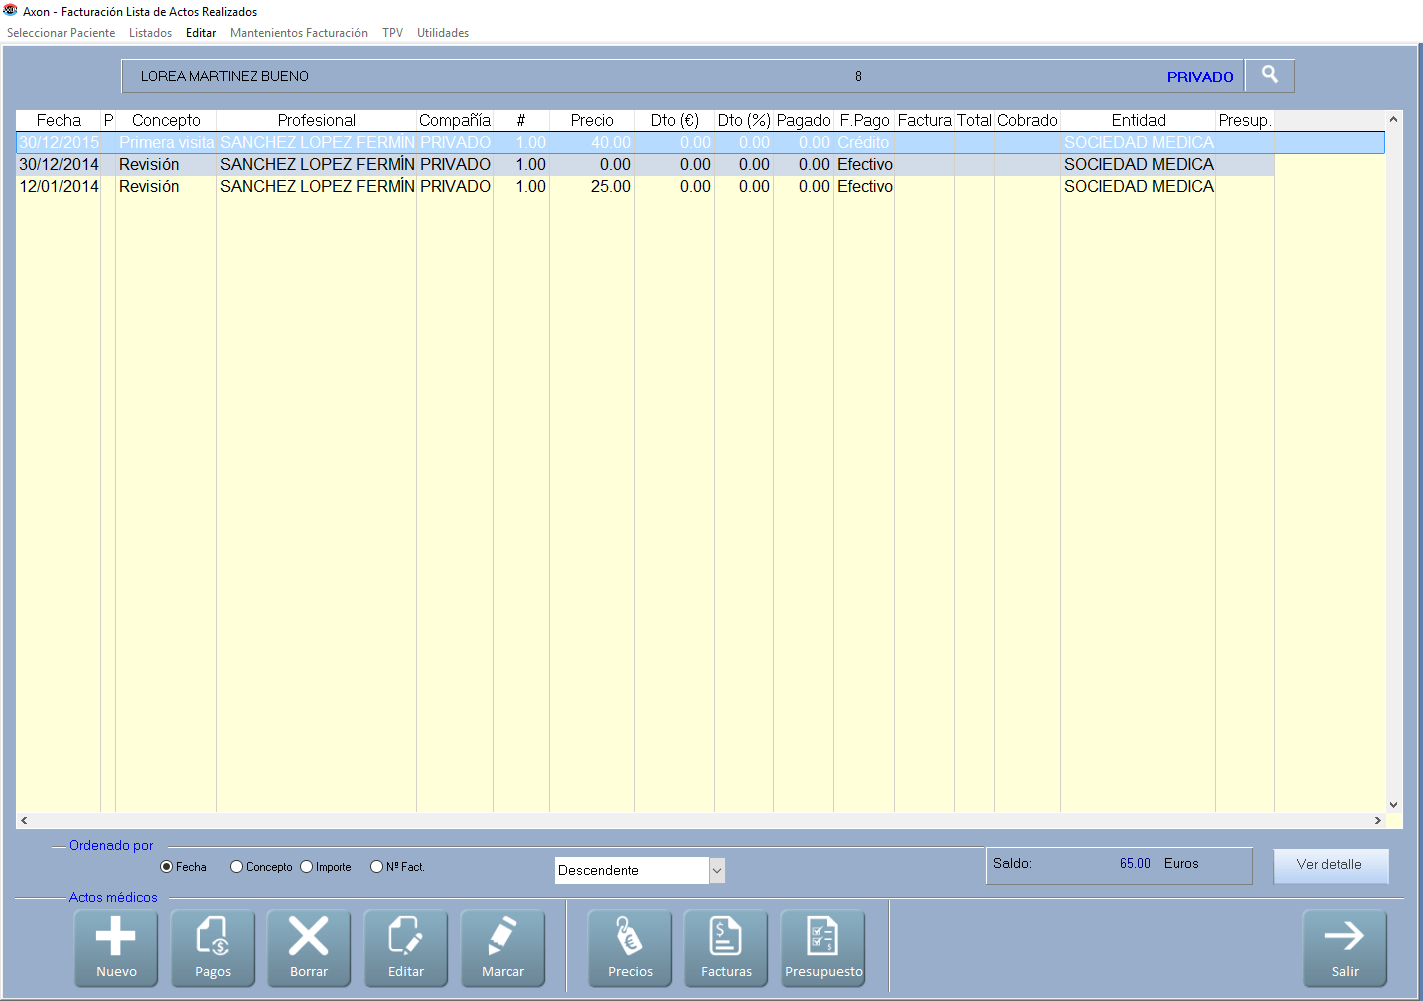The height and width of the screenshot is (1001, 1423).
Task: Select the Importe sort radio button
Action: 307,867
